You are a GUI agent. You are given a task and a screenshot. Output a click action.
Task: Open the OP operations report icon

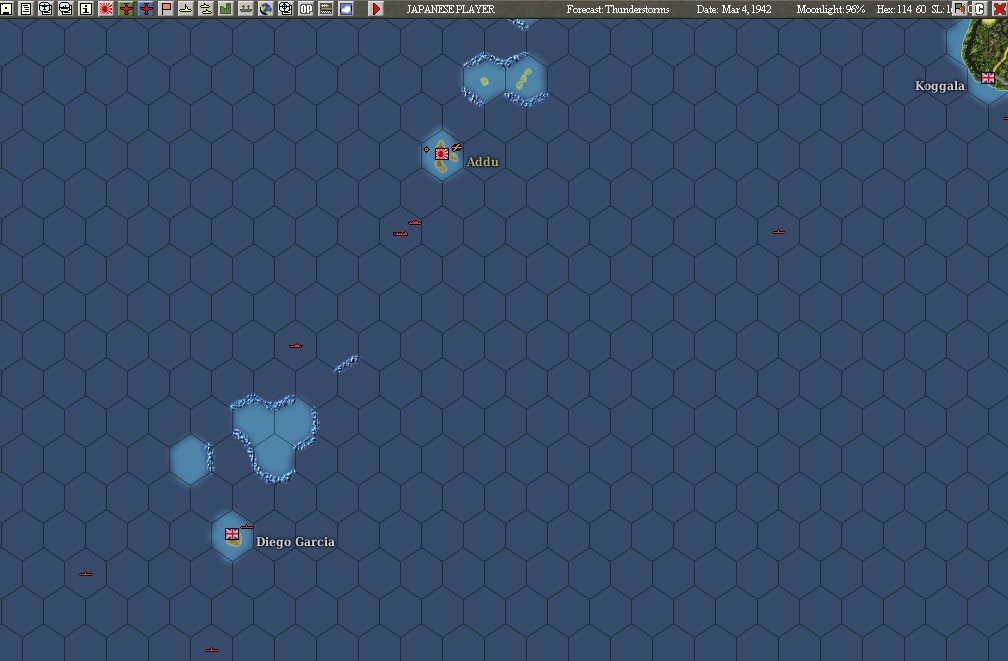coord(305,8)
